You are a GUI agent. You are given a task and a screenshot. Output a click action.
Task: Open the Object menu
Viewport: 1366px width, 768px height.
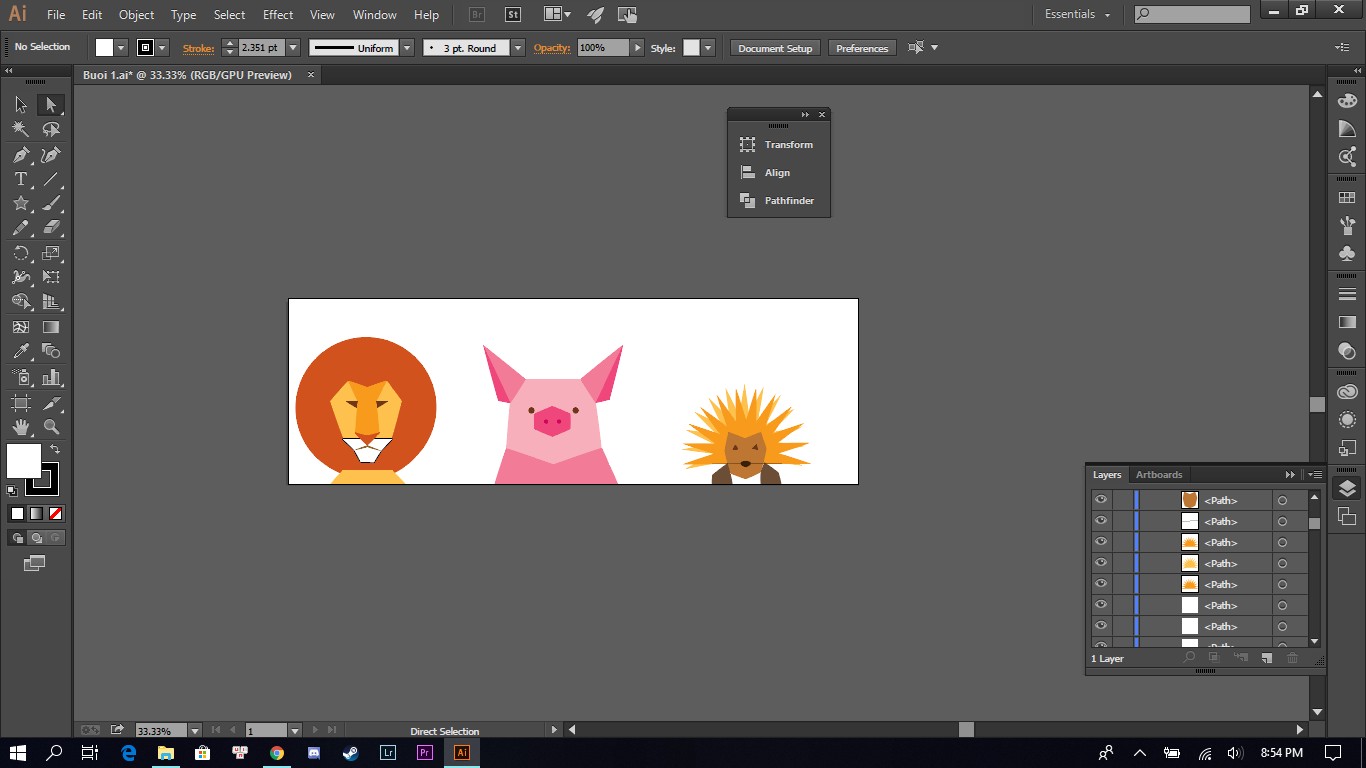click(136, 15)
